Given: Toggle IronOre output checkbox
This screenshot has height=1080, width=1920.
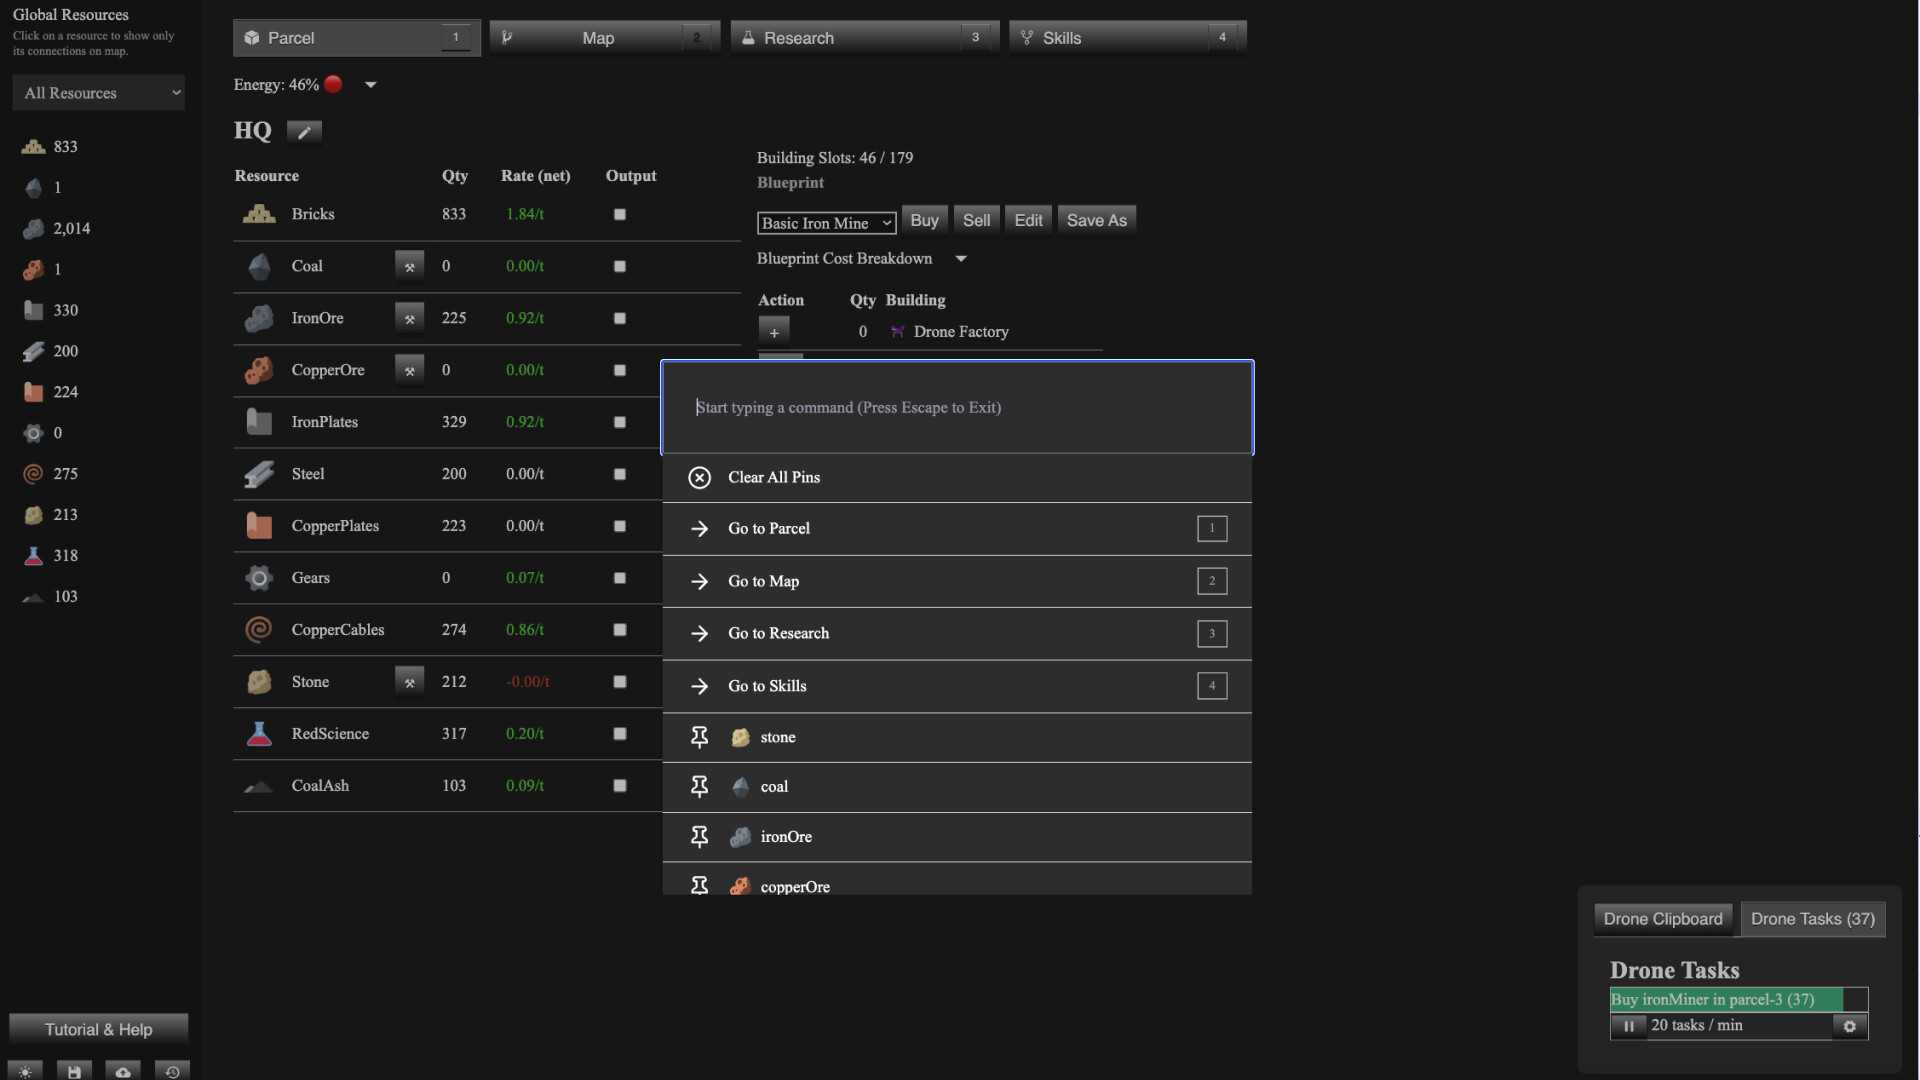Looking at the screenshot, I should (x=620, y=318).
